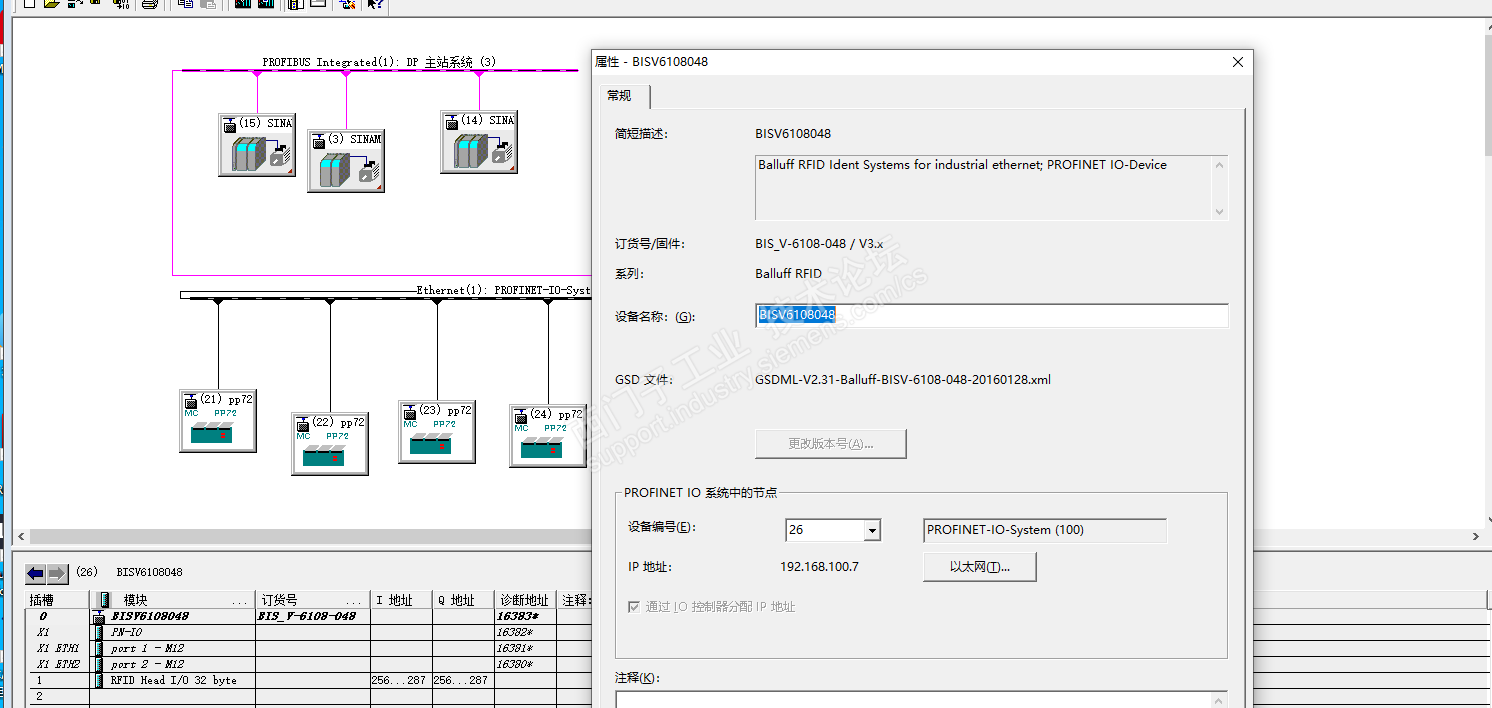Click module icon beside PN-IO row
The width and height of the screenshot is (1492, 708).
point(99,632)
